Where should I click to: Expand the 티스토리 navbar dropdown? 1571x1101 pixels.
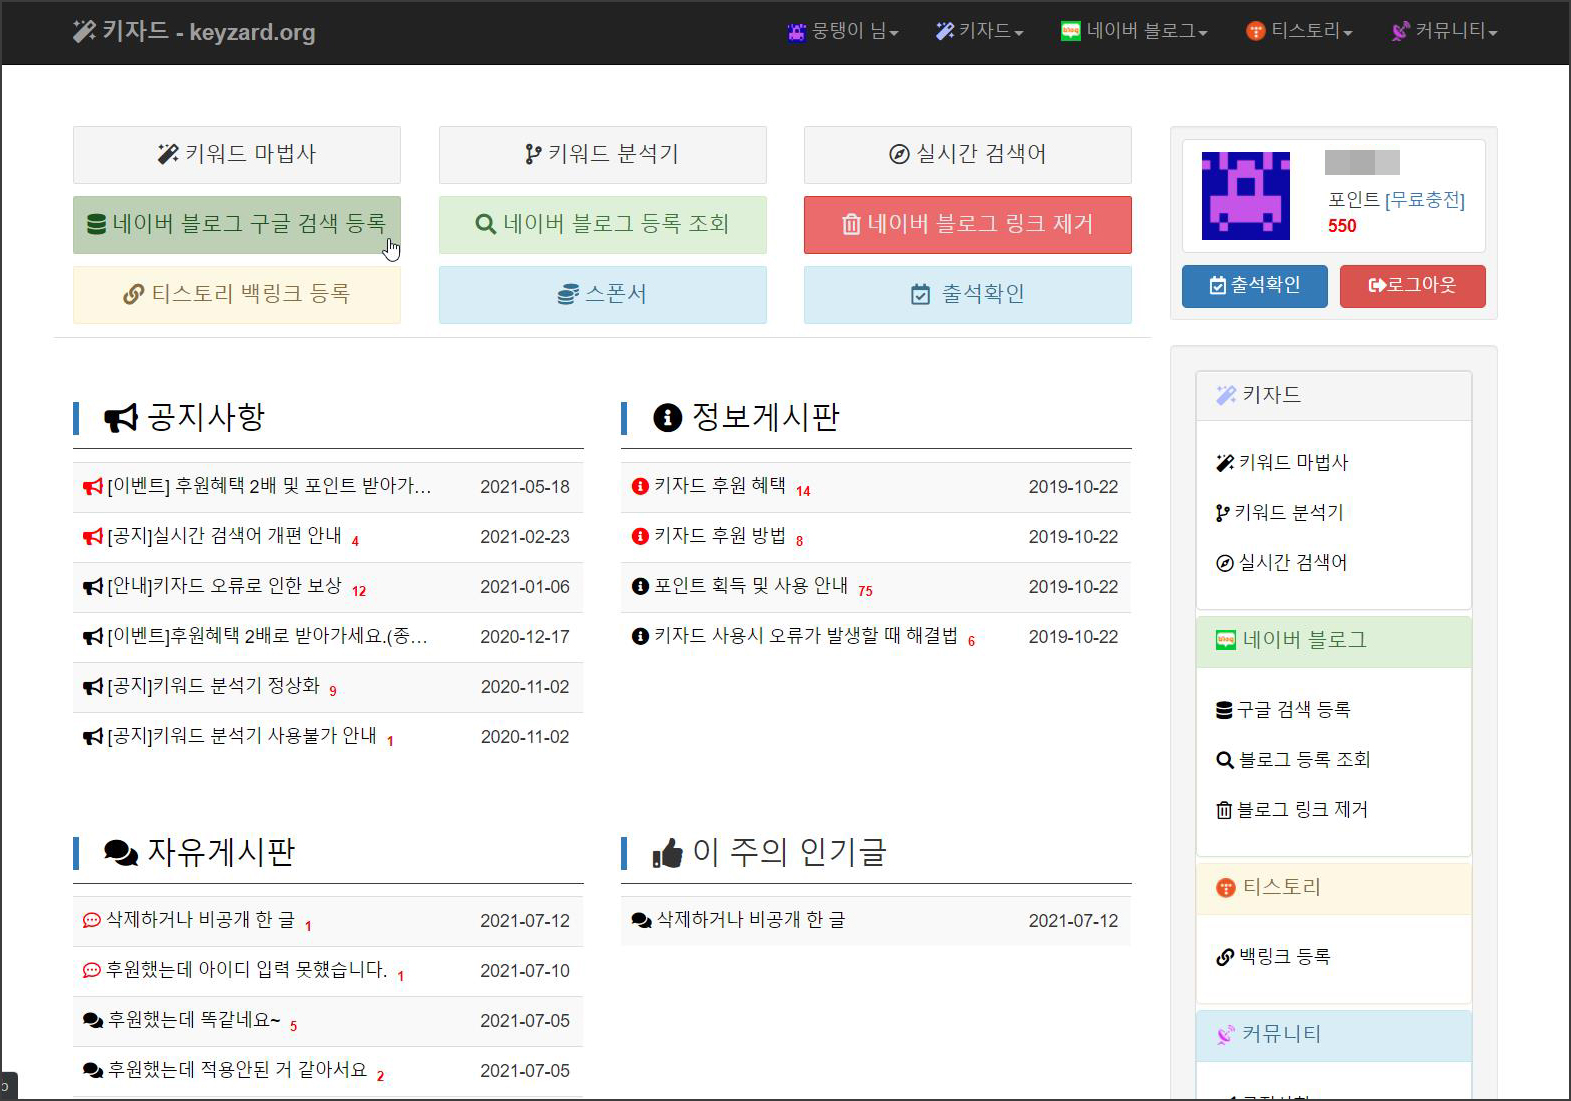(1299, 32)
